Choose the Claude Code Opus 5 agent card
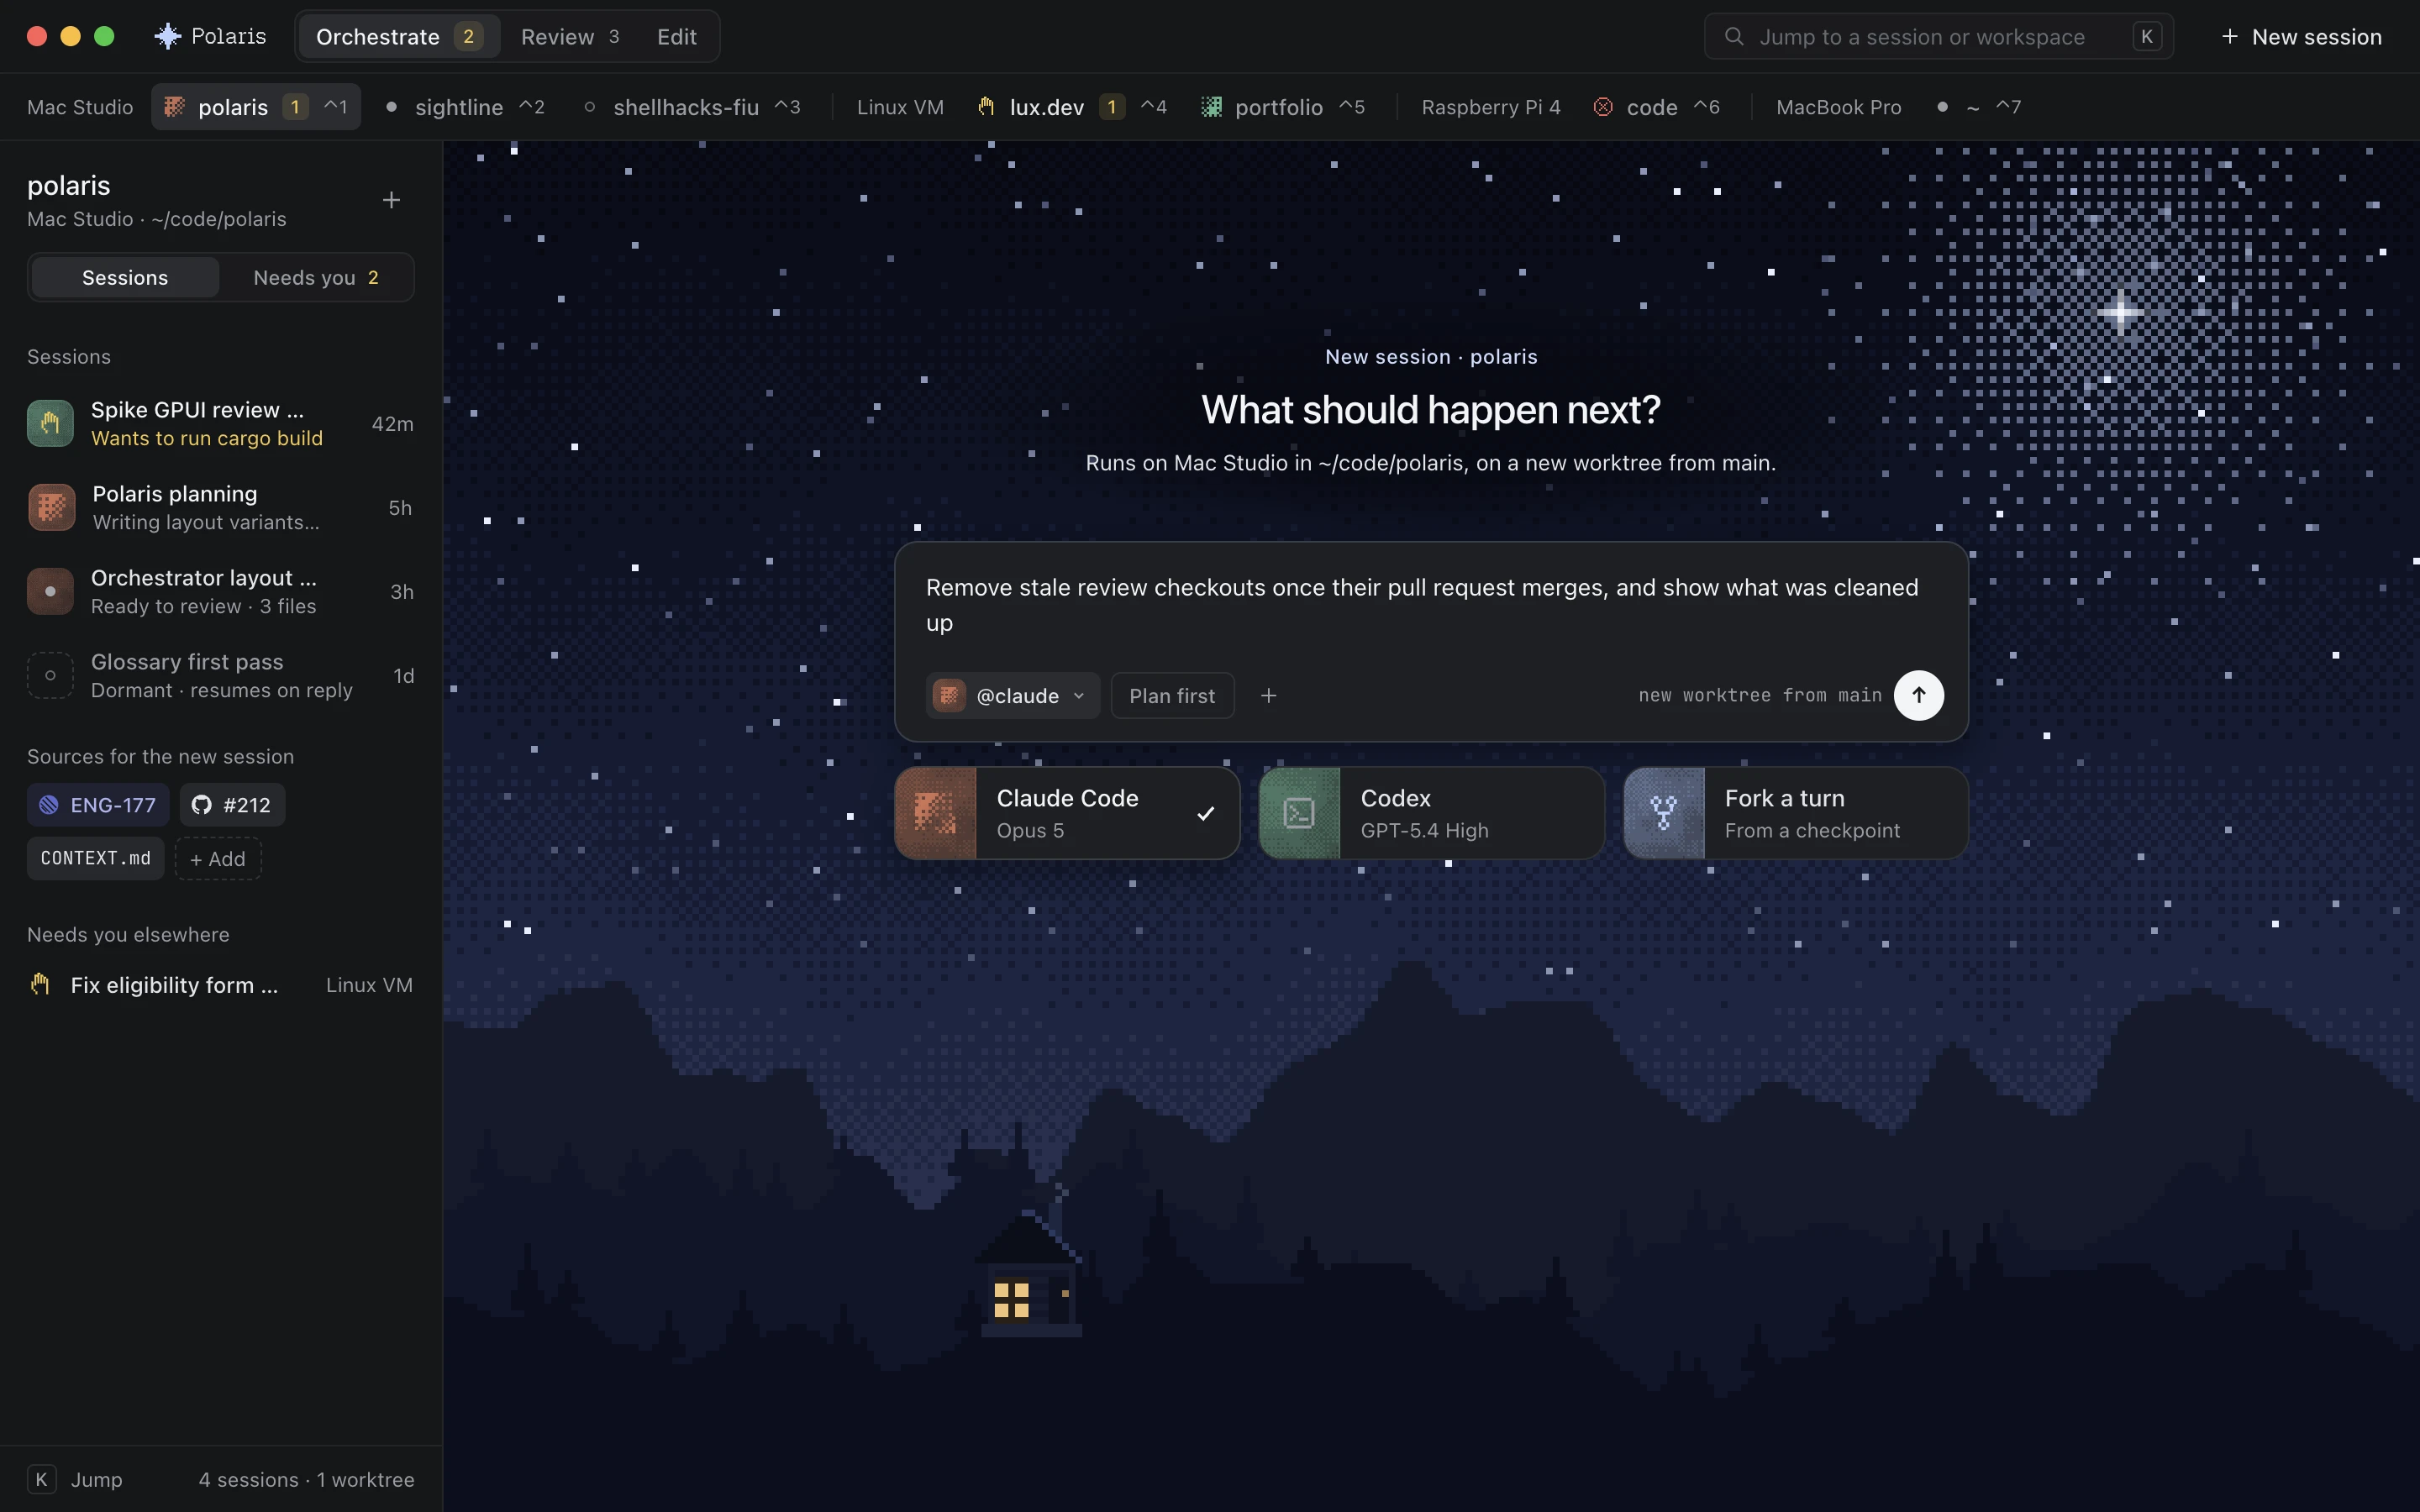 [x=1067, y=813]
